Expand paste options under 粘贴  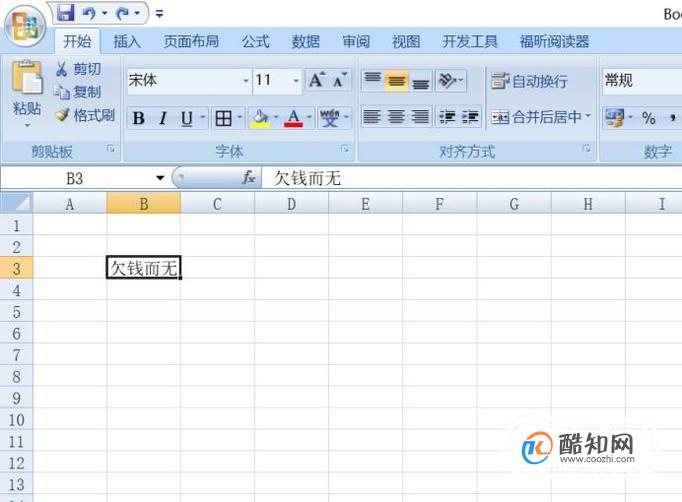point(27,125)
